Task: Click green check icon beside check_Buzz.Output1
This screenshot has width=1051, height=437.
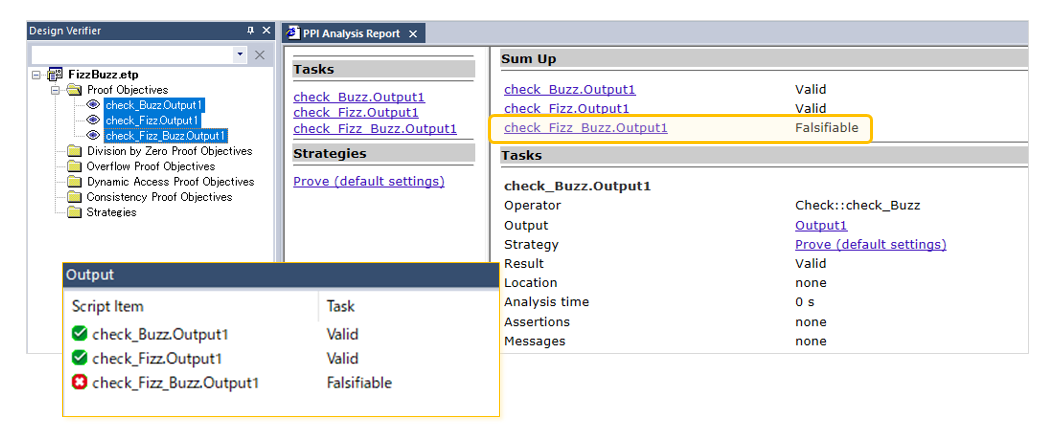Action: [80, 334]
